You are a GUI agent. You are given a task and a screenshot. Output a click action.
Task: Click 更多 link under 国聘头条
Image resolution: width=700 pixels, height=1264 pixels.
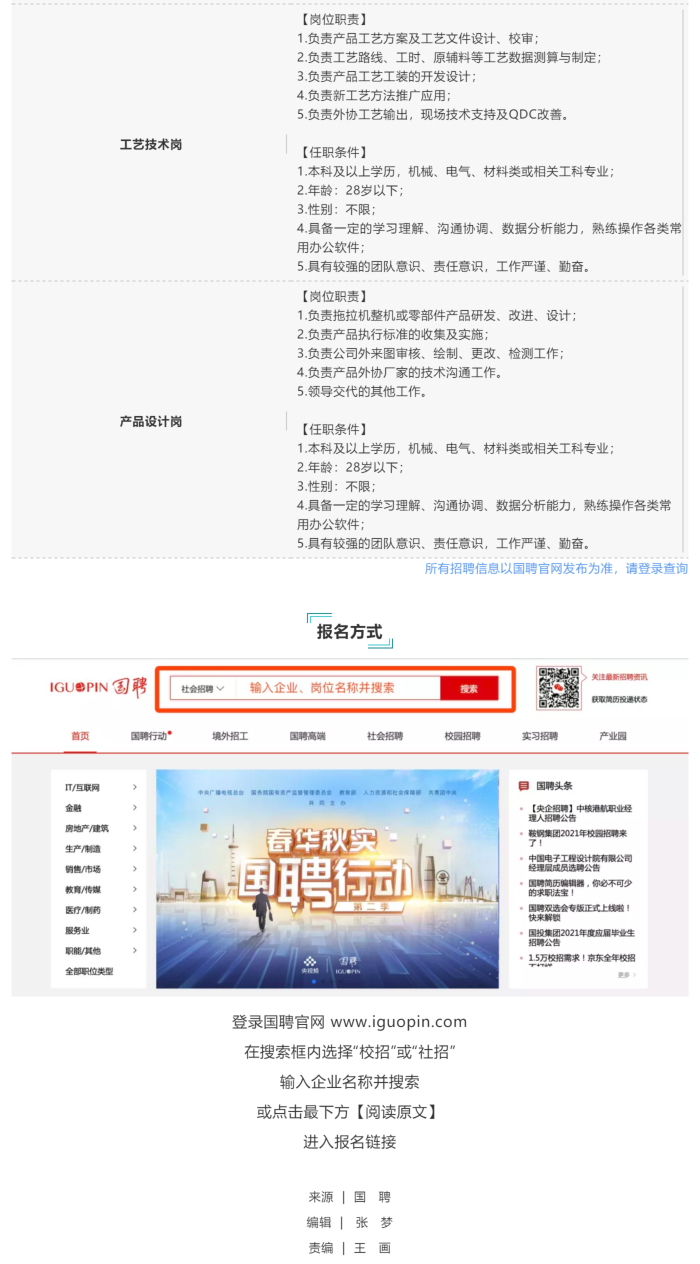626,974
